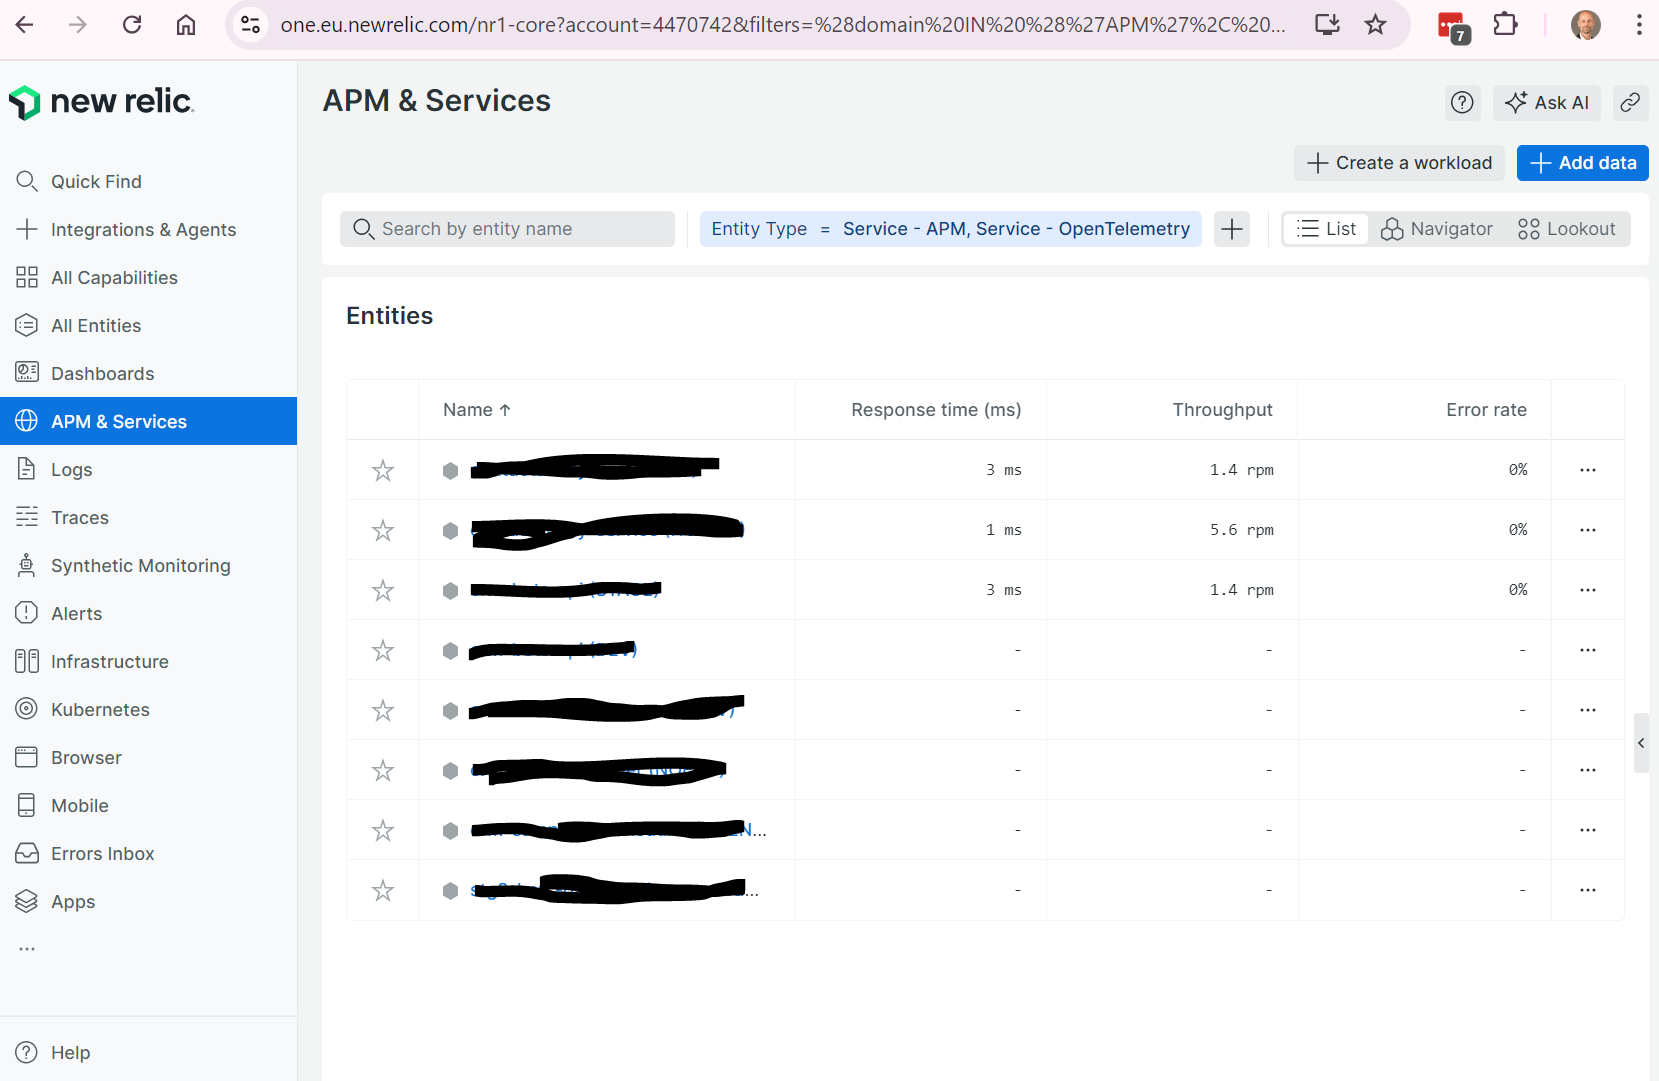Open the row menu for the 5.6 rpm entity
Image resolution: width=1659 pixels, height=1081 pixels.
1588,530
